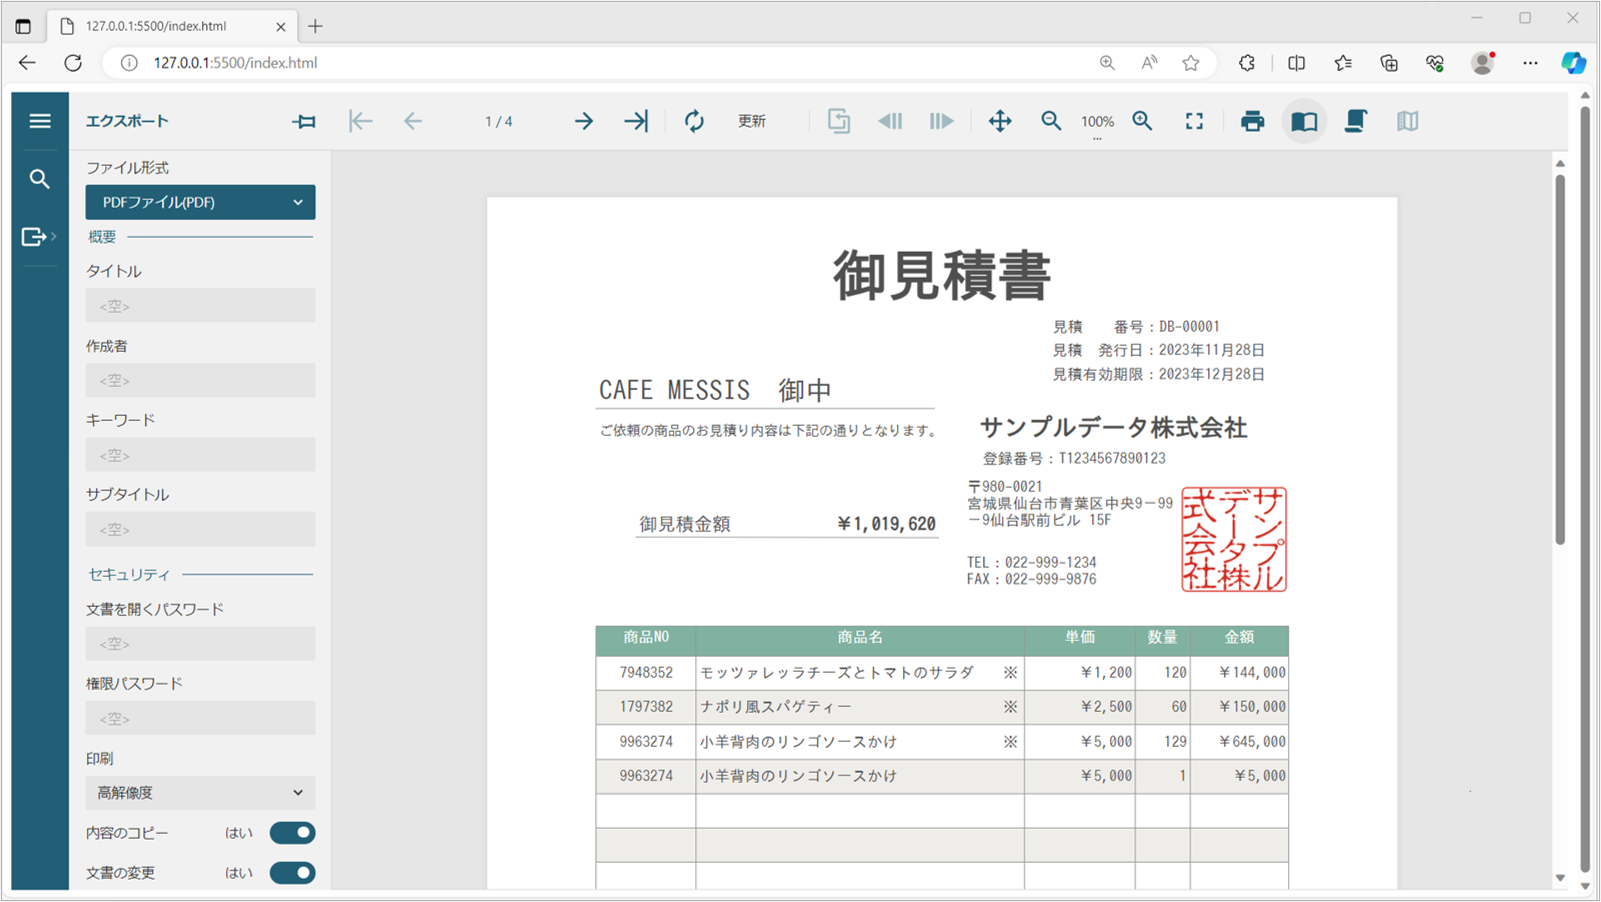The width and height of the screenshot is (1601, 902).
Task: Click the back-to-parent report icon
Action: (839, 121)
